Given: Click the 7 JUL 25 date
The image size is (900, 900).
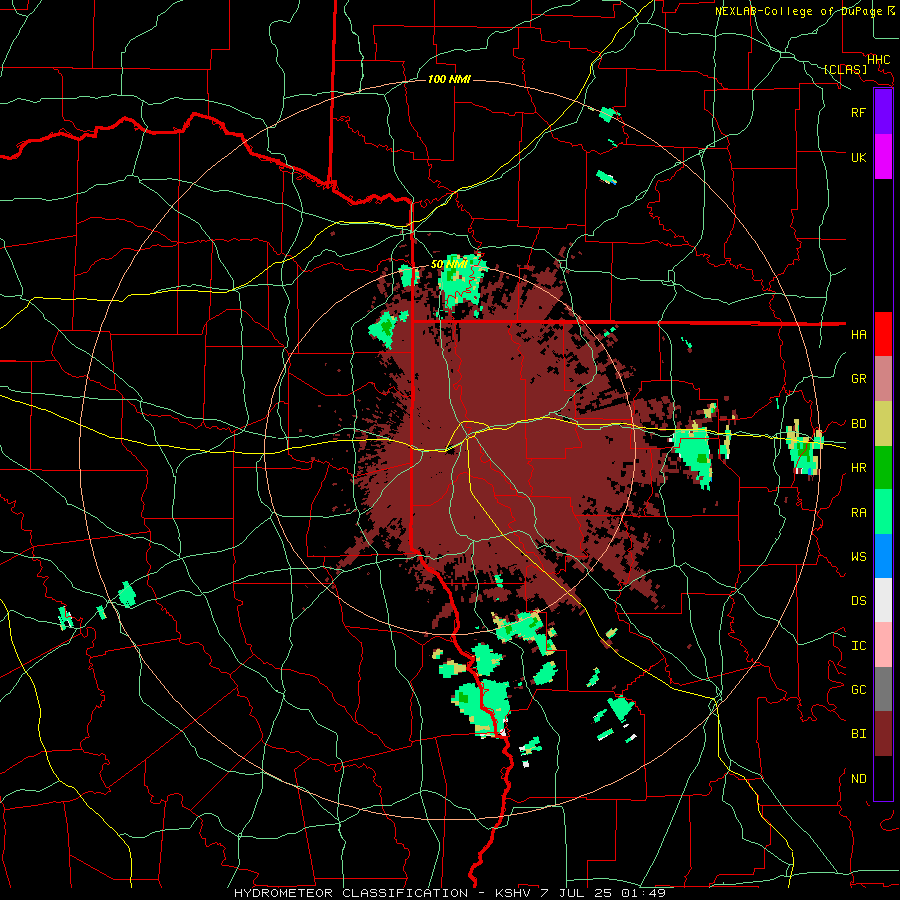Looking at the screenshot, I should 579,893.
